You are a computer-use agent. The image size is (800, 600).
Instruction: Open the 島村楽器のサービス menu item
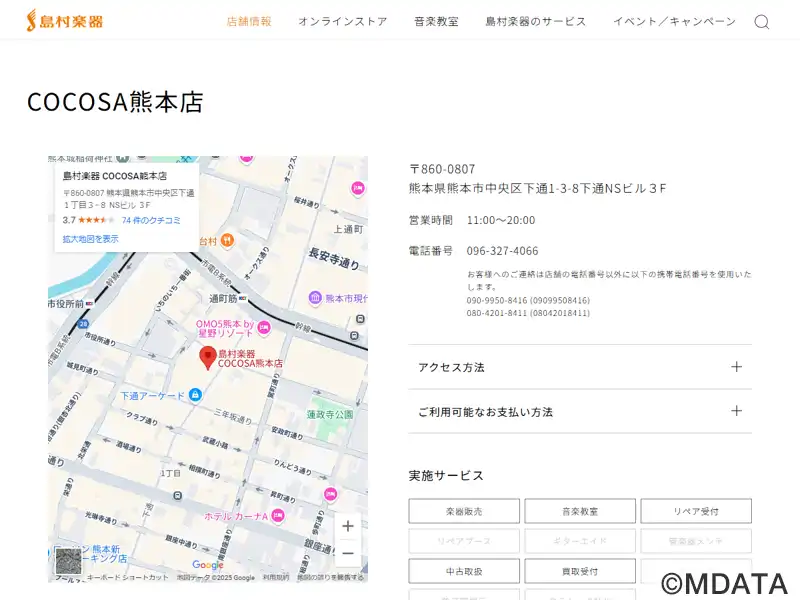coord(536,21)
